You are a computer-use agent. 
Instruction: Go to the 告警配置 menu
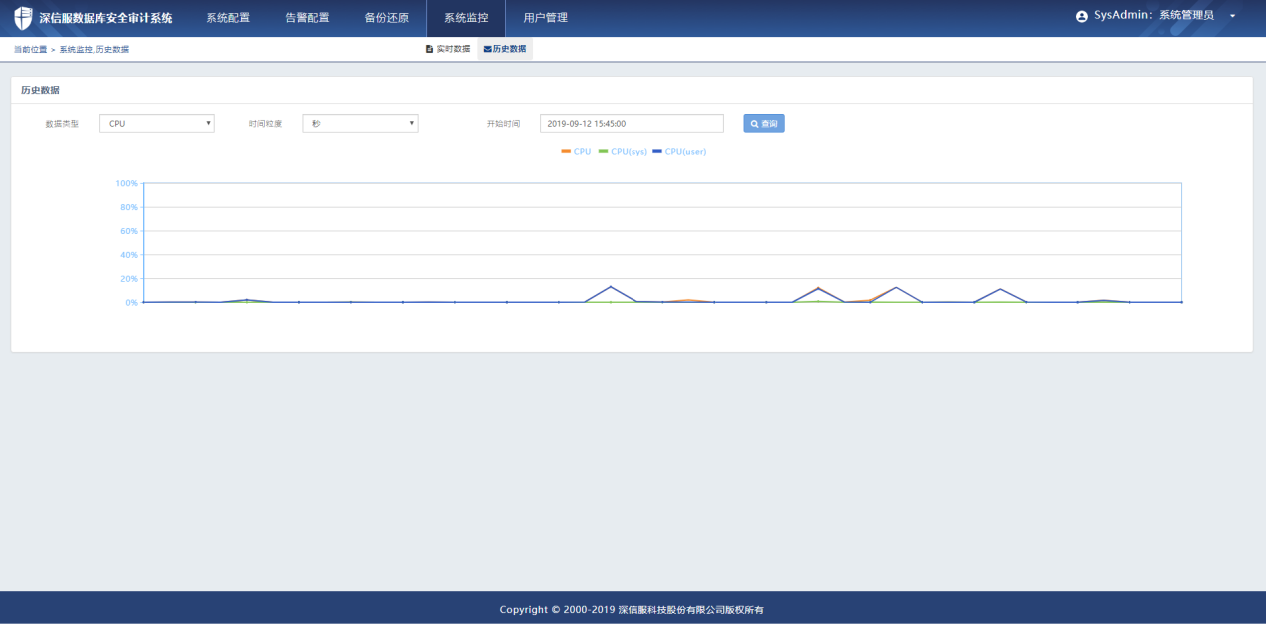(307, 18)
